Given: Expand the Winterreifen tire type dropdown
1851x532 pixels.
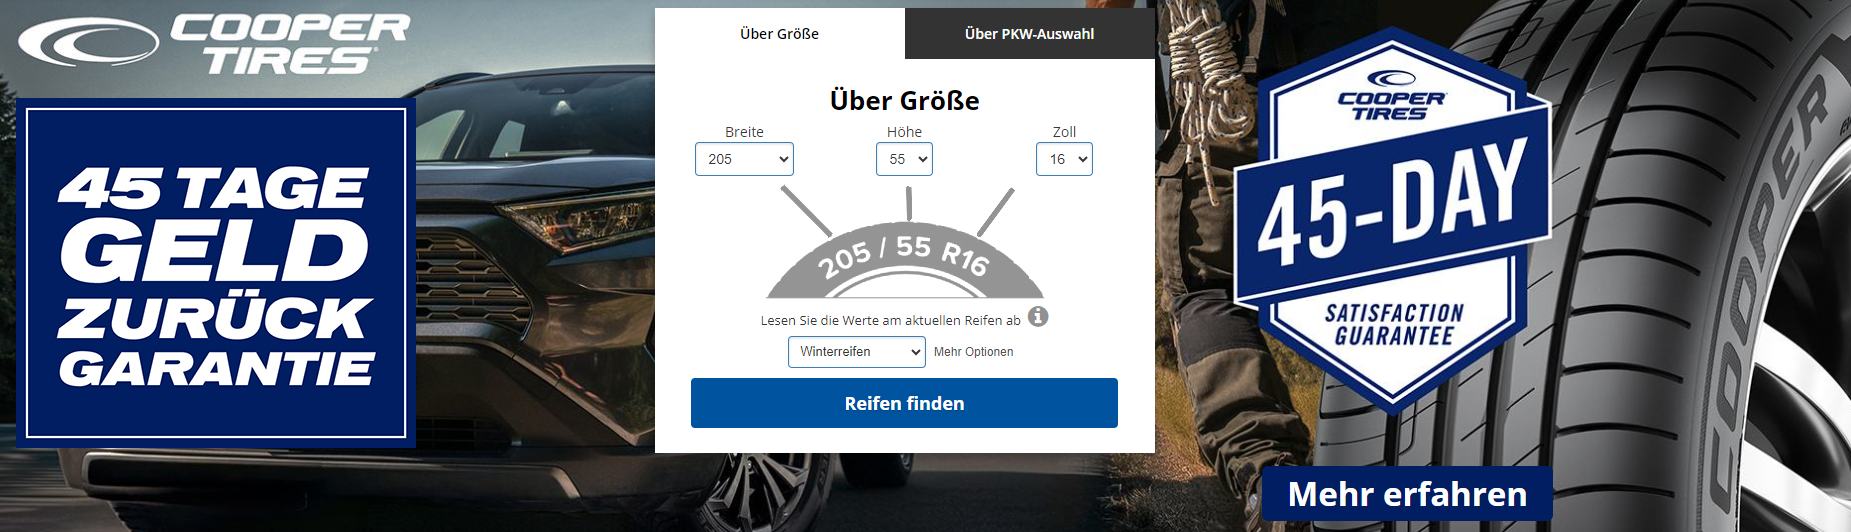Looking at the screenshot, I should click(x=857, y=352).
